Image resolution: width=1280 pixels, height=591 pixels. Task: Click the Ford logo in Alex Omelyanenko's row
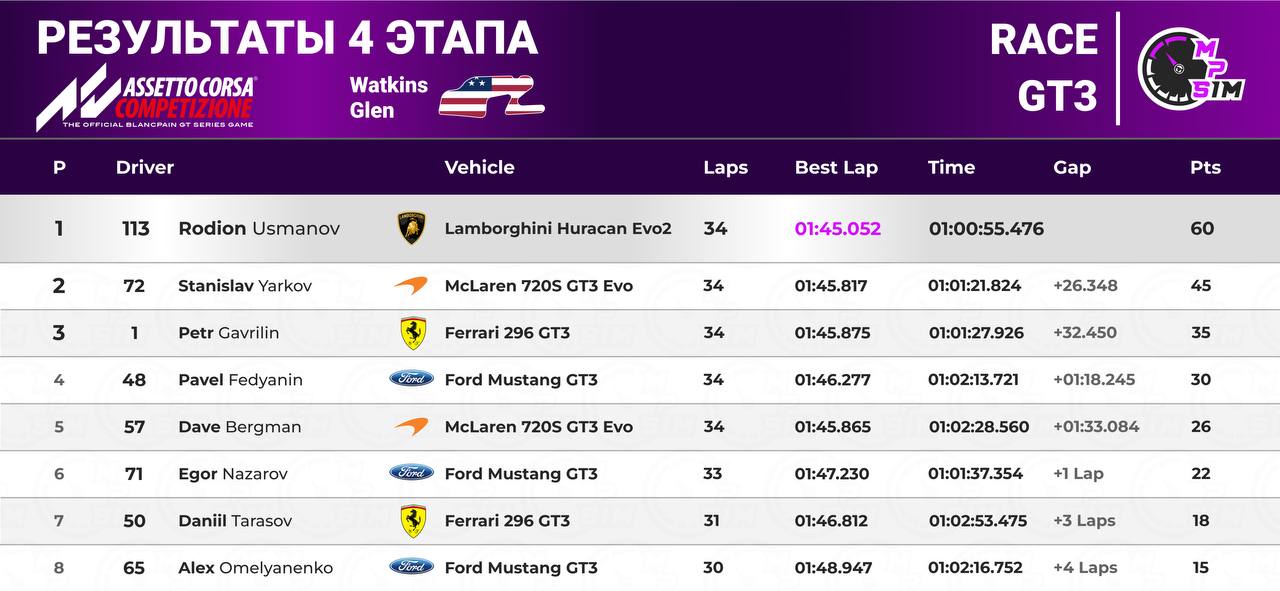click(411, 567)
